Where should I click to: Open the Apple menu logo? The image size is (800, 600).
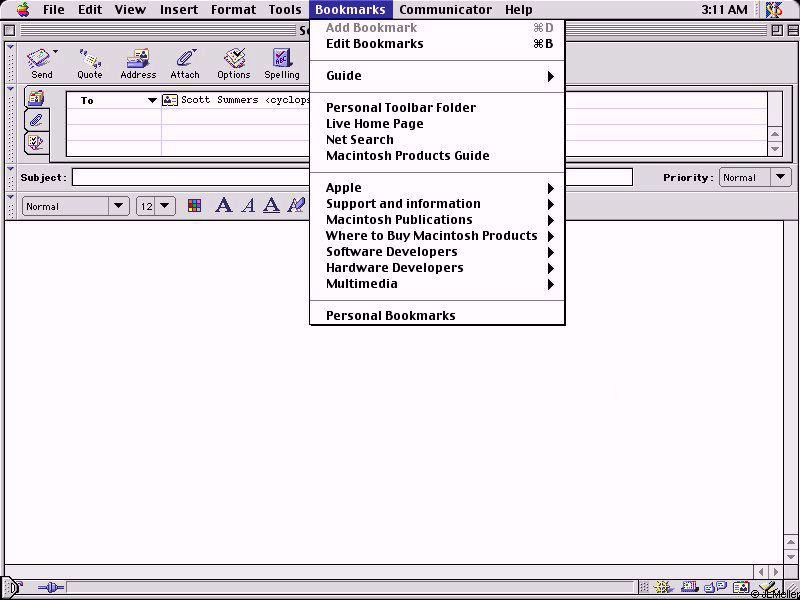[x=23, y=9]
